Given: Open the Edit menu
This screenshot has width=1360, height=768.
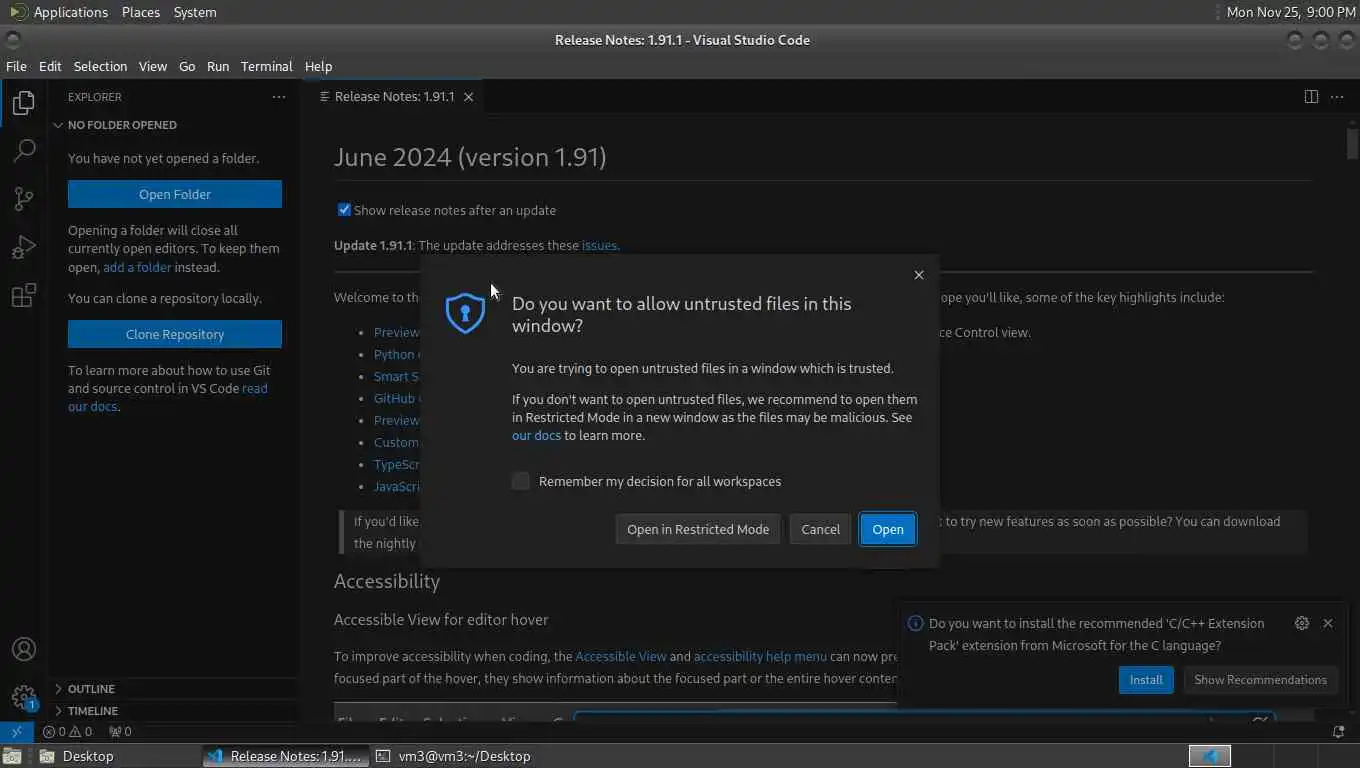Looking at the screenshot, I should tap(50, 66).
